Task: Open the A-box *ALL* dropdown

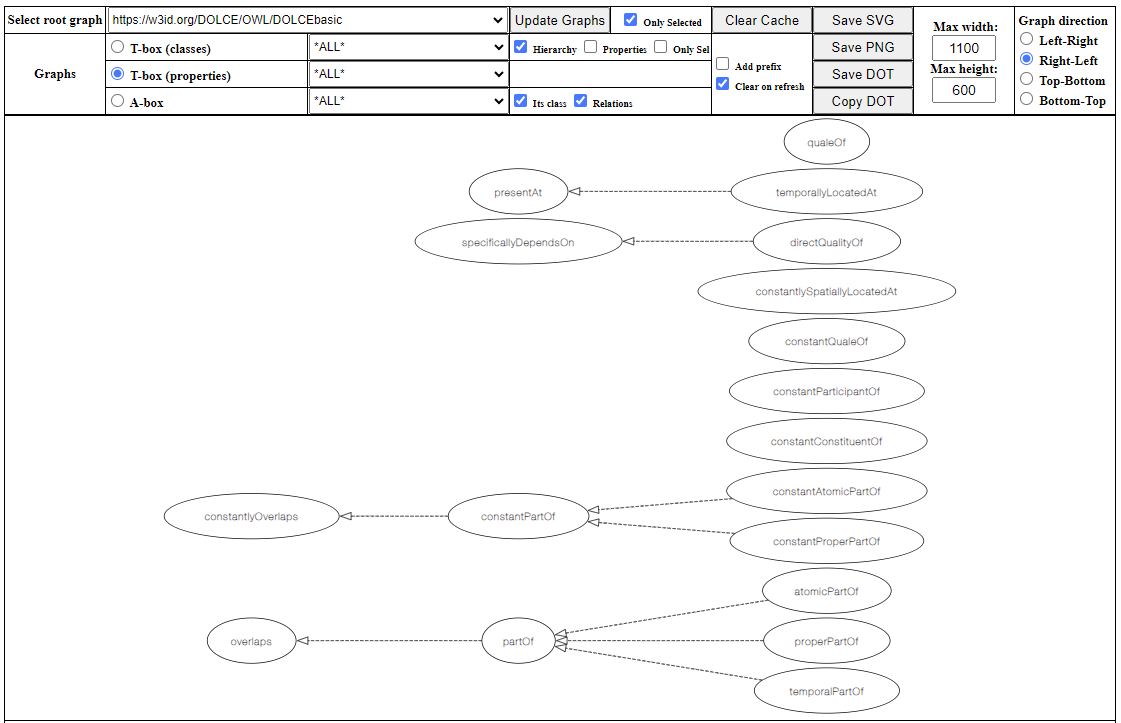Action: tap(409, 101)
